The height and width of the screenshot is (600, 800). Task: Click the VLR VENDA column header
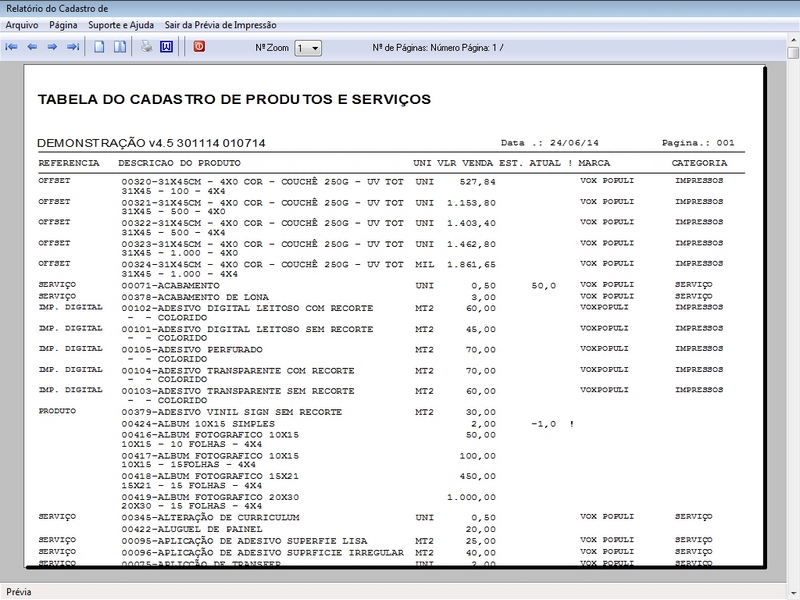[x=465, y=163]
